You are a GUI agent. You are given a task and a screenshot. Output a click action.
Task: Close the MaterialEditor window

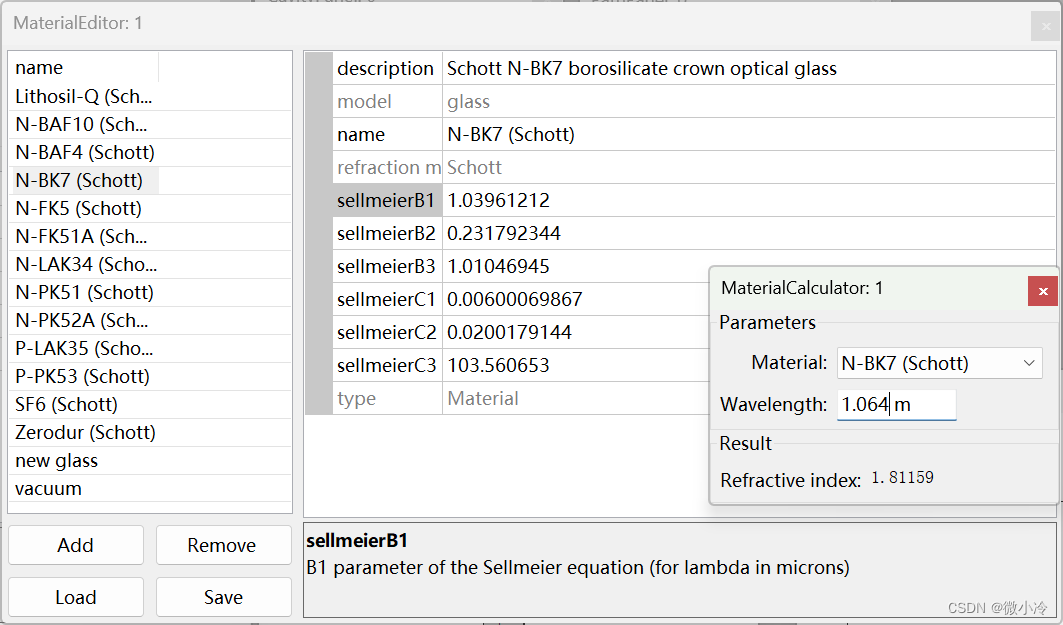click(1046, 26)
